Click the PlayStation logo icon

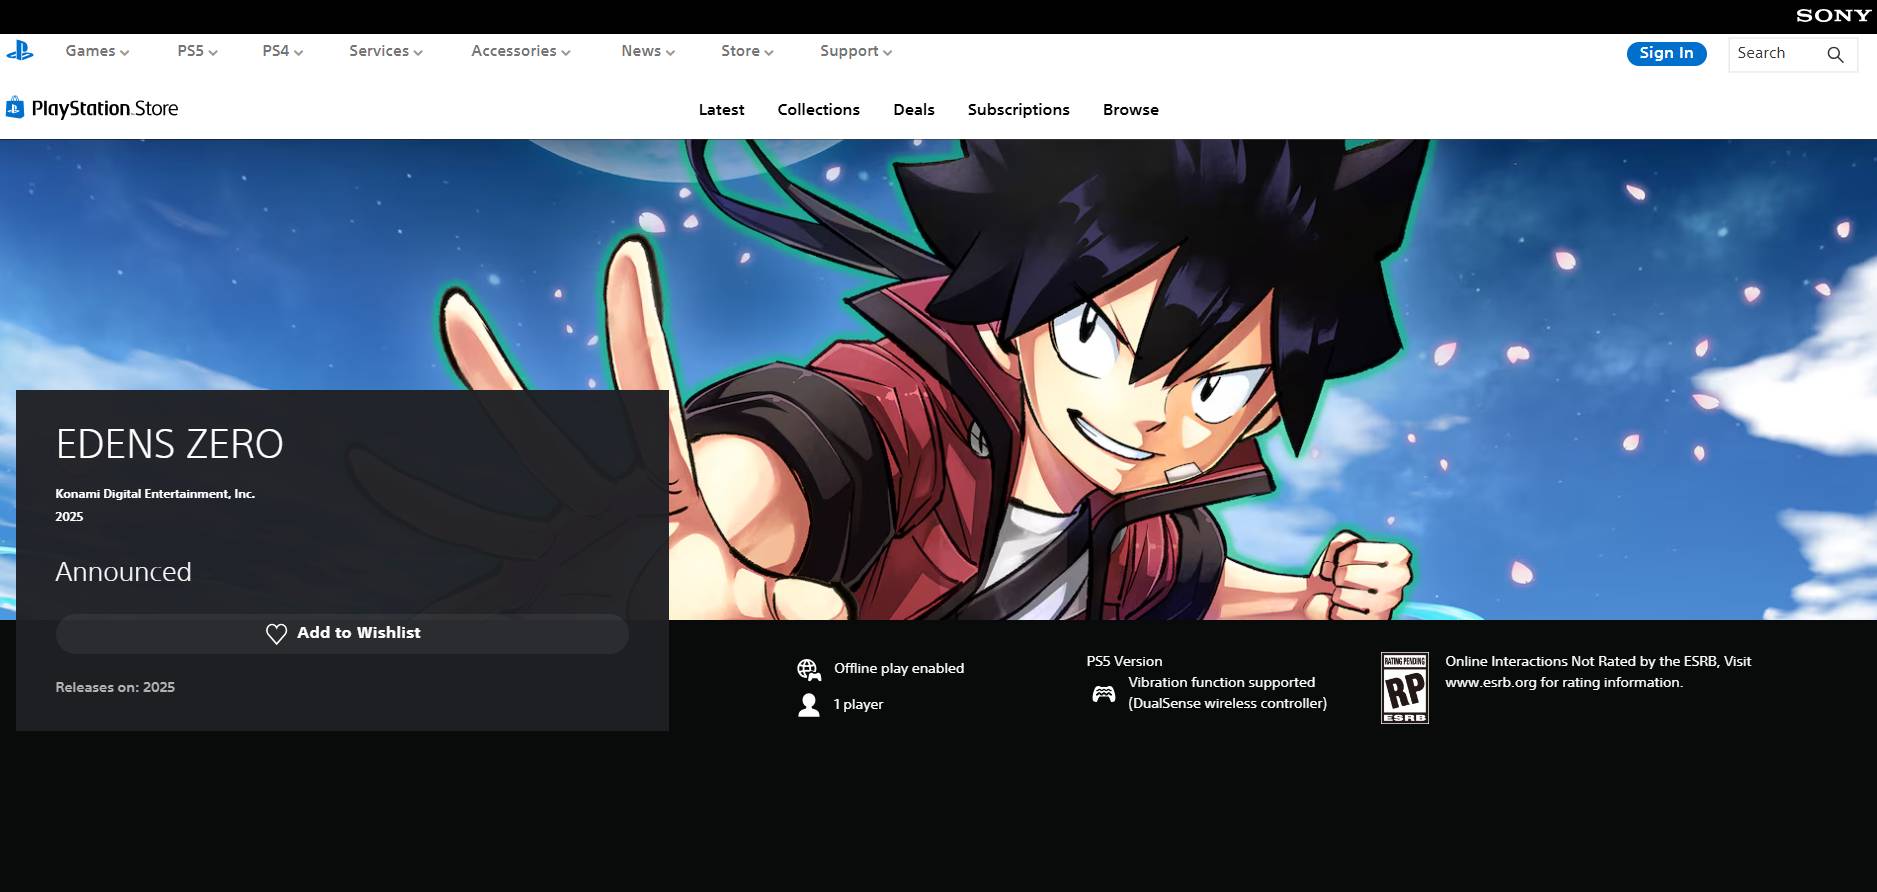pos(20,50)
